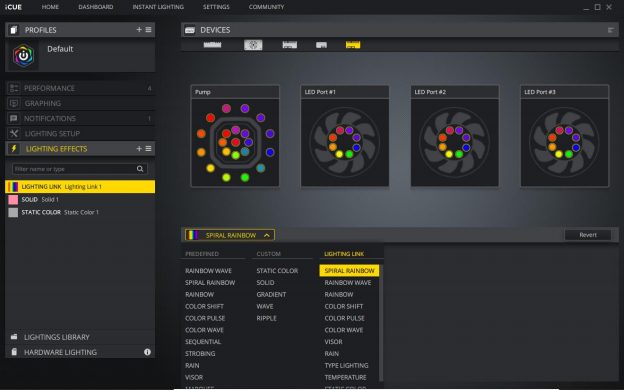Add a new lighting effect with plus

tap(139, 148)
